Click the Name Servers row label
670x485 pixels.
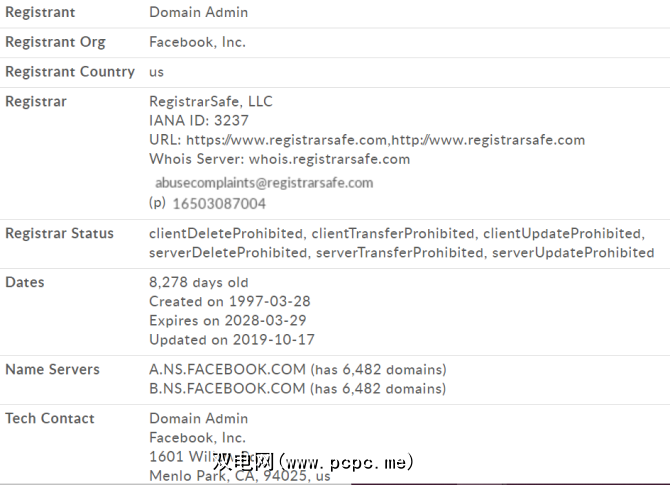click(52, 369)
